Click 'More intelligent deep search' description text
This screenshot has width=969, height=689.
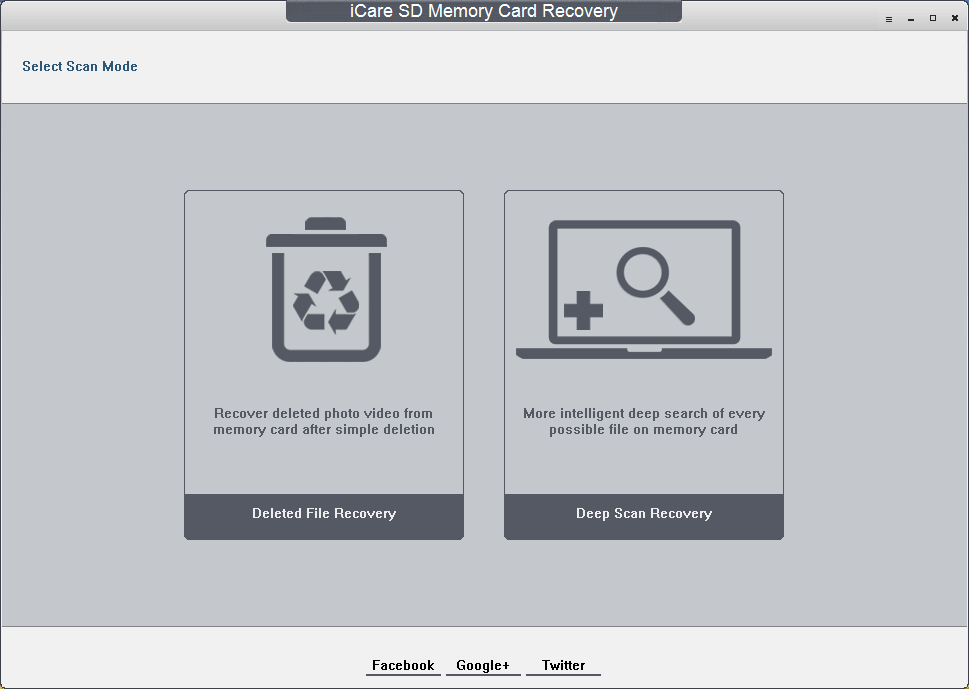point(644,421)
